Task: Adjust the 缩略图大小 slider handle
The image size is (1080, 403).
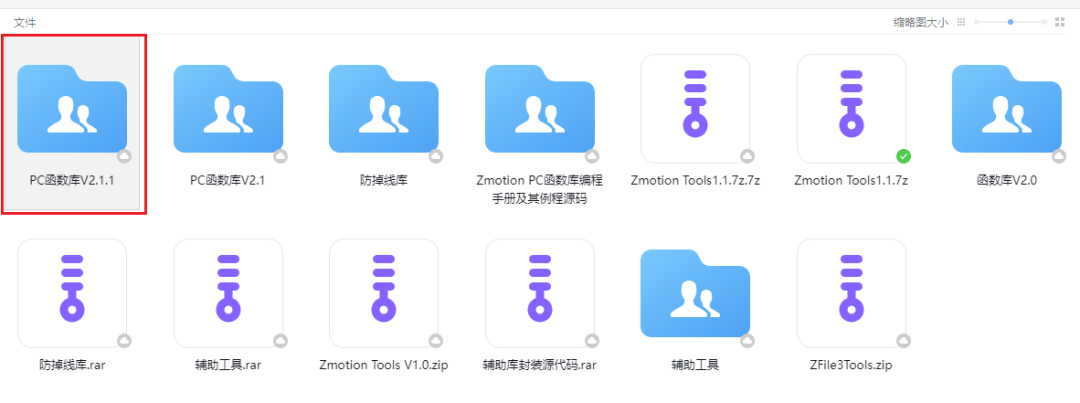Action: click(1010, 22)
